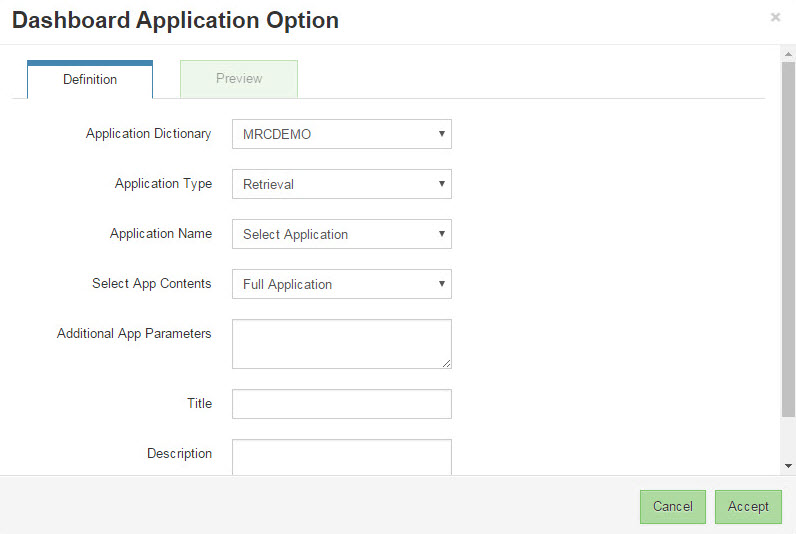This screenshot has width=796, height=534.
Task: Expand the Application Type dropdown set to Retrieval
Action: pos(342,184)
